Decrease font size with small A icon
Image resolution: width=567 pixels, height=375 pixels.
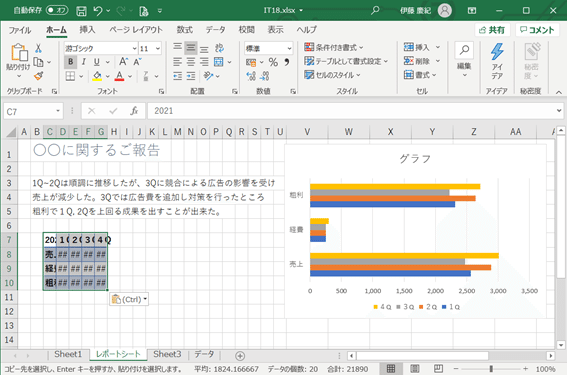(x=137, y=62)
